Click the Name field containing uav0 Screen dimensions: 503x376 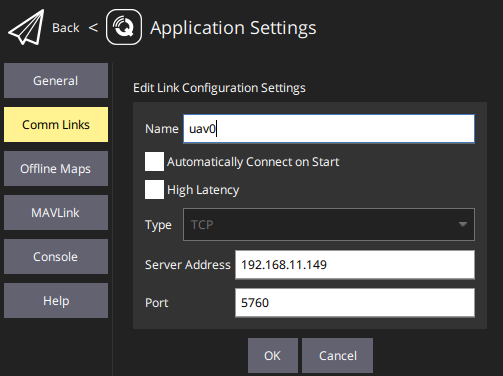tap(329, 129)
